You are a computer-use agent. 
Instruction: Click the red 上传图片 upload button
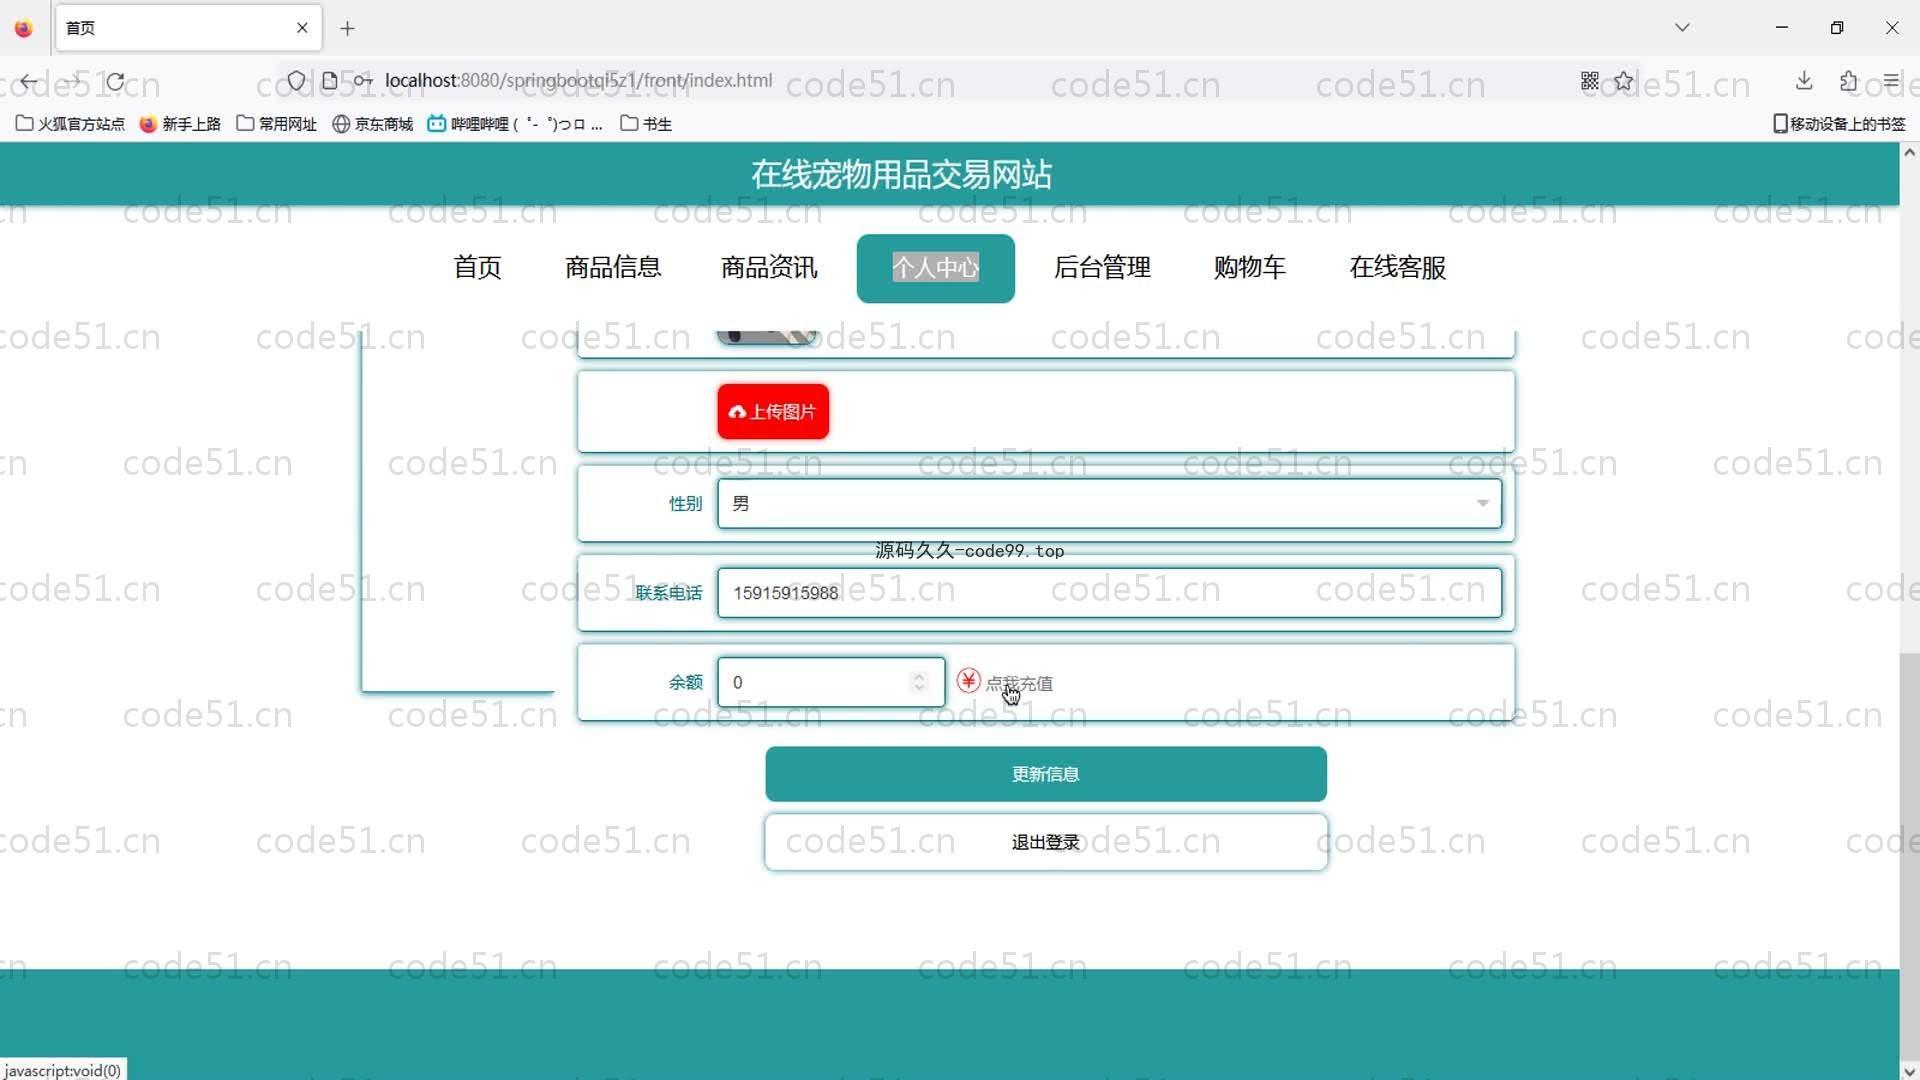click(773, 412)
